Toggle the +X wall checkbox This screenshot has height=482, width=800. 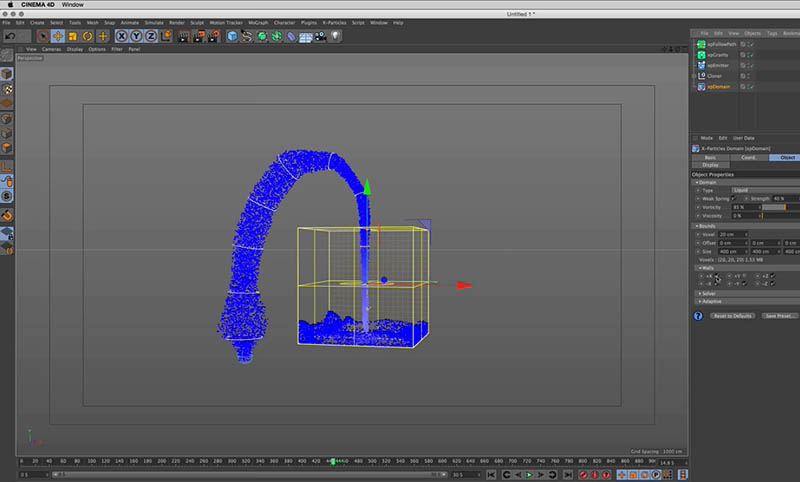point(717,276)
